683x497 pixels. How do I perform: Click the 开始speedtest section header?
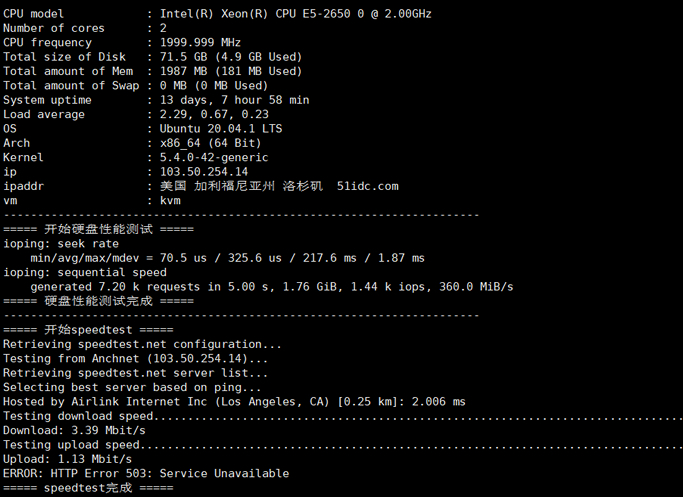[x=88, y=330]
